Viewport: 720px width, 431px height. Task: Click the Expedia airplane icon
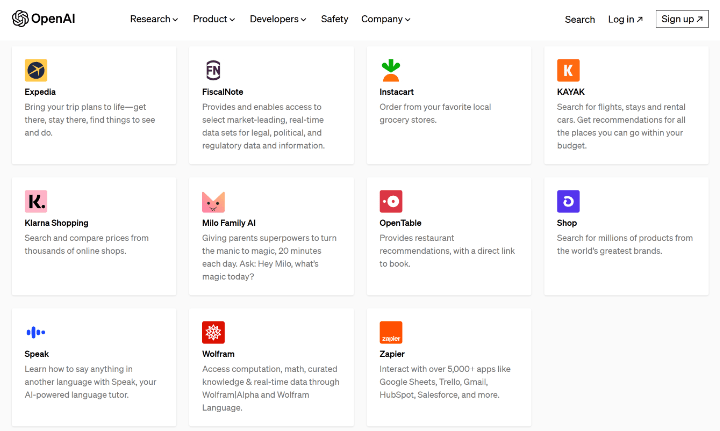click(36, 70)
